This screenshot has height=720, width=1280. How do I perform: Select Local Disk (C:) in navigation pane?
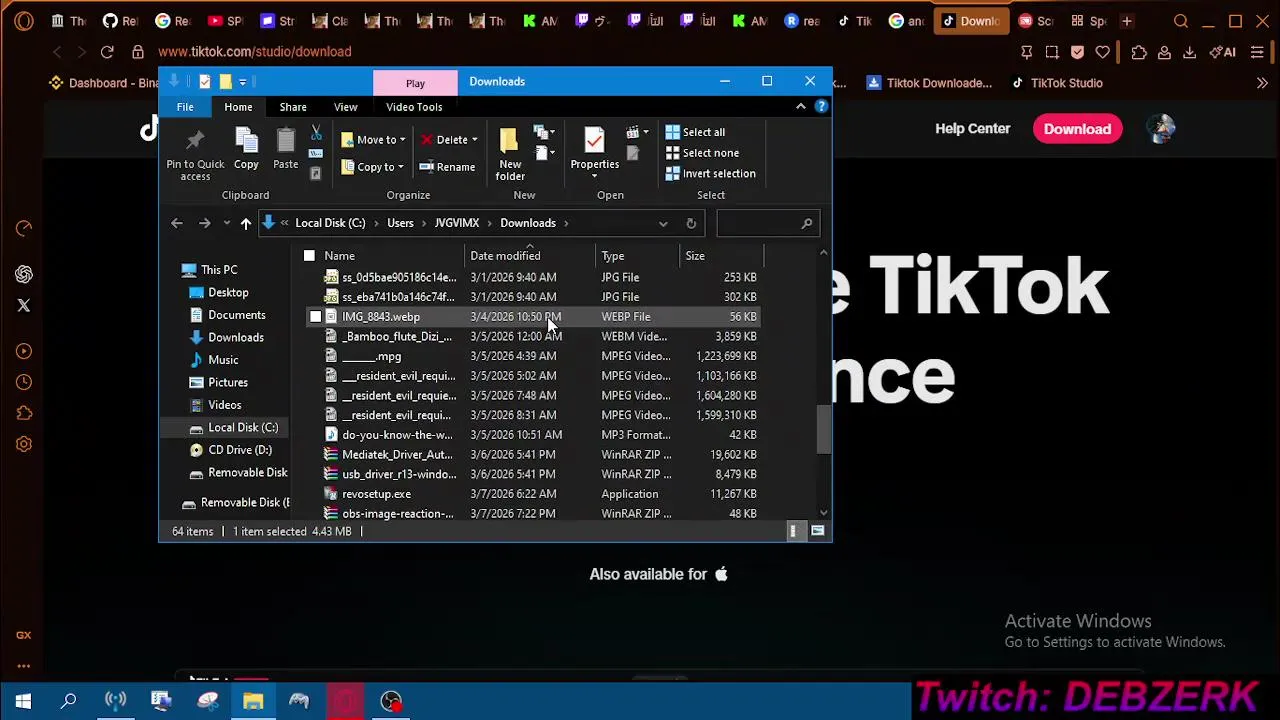coord(243,427)
